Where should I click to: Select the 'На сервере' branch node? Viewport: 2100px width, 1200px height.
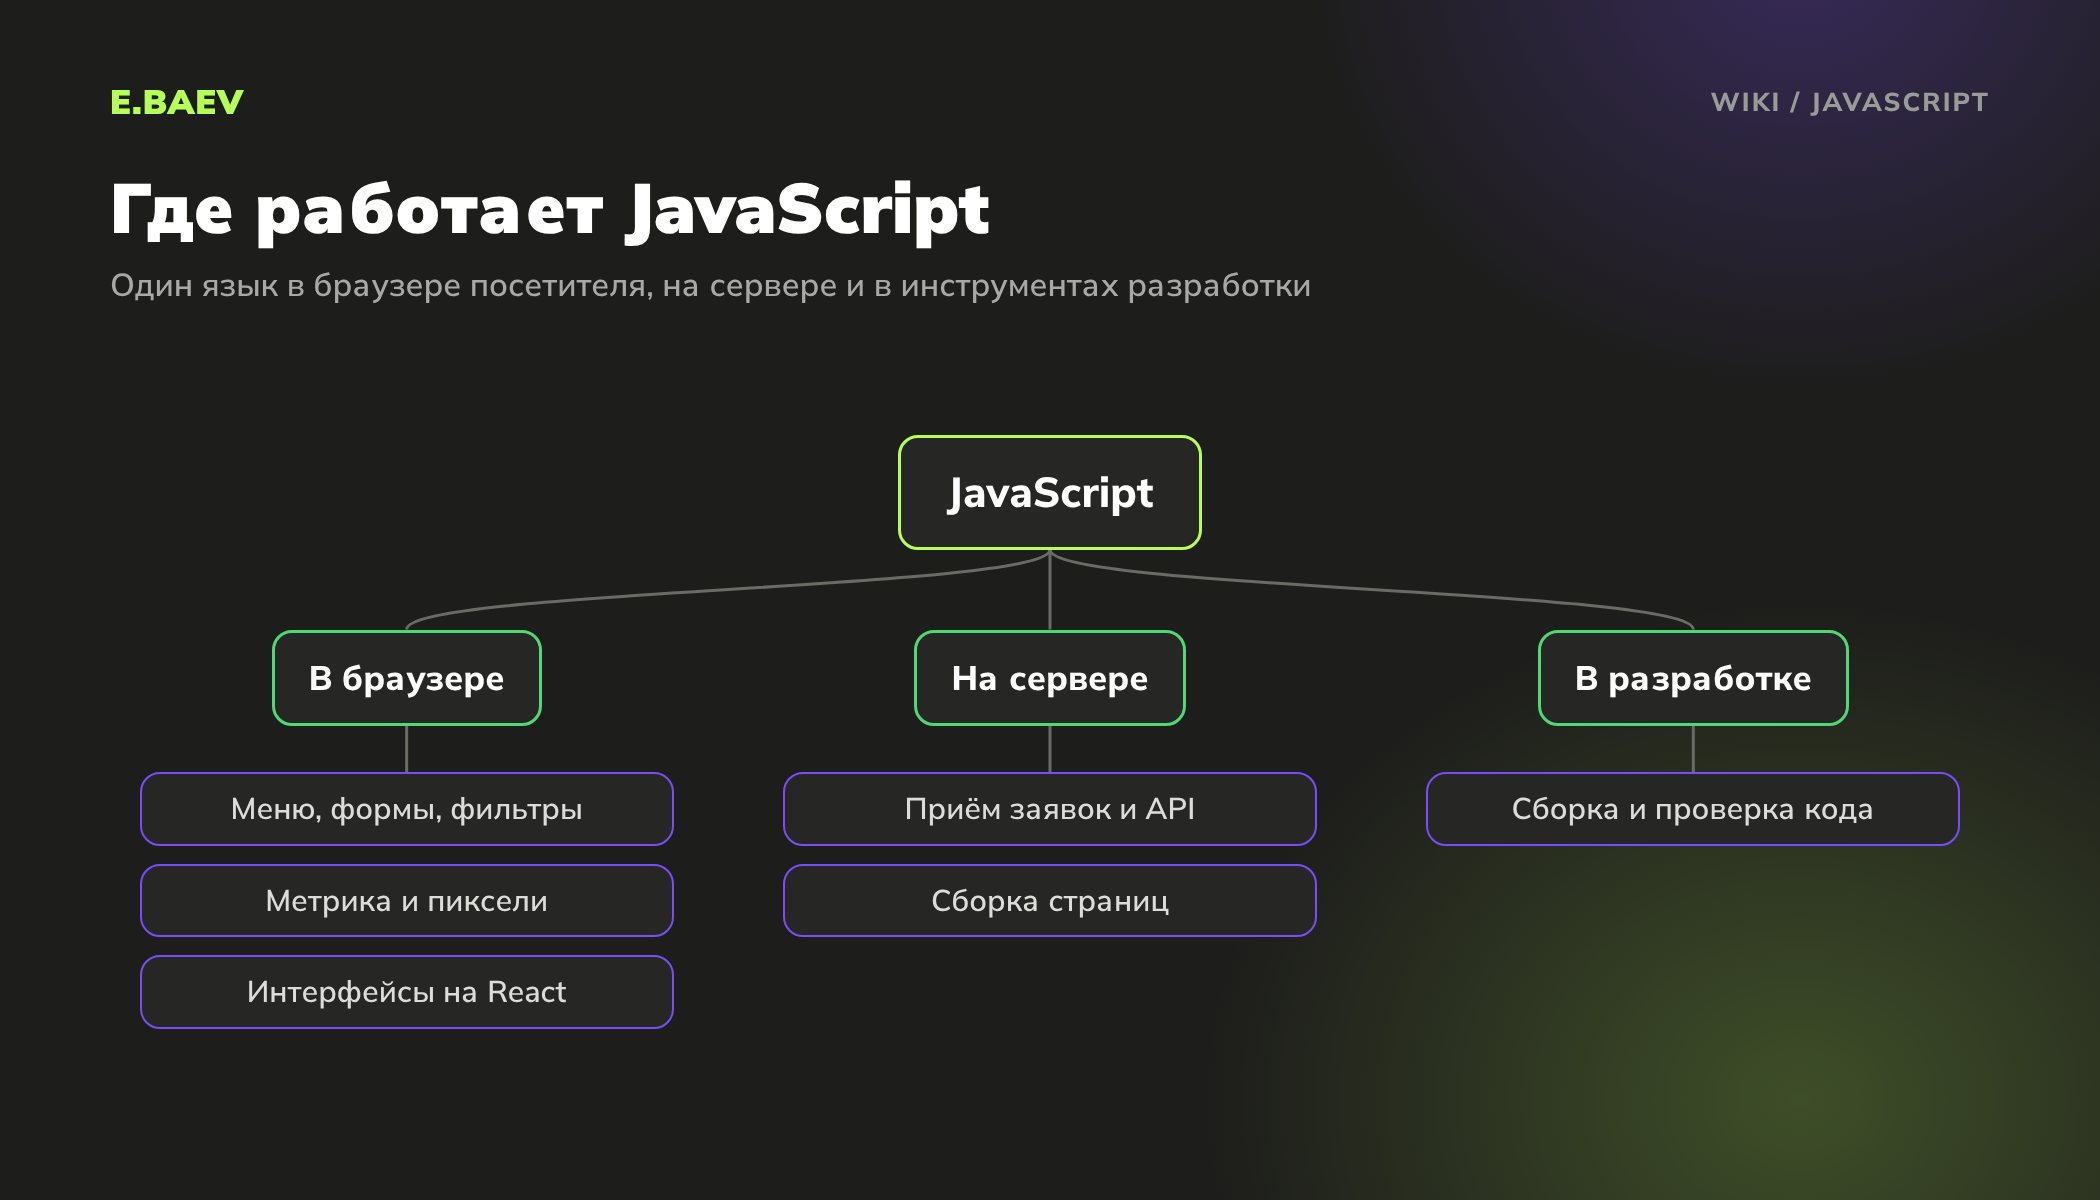click(x=1050, y=678)
